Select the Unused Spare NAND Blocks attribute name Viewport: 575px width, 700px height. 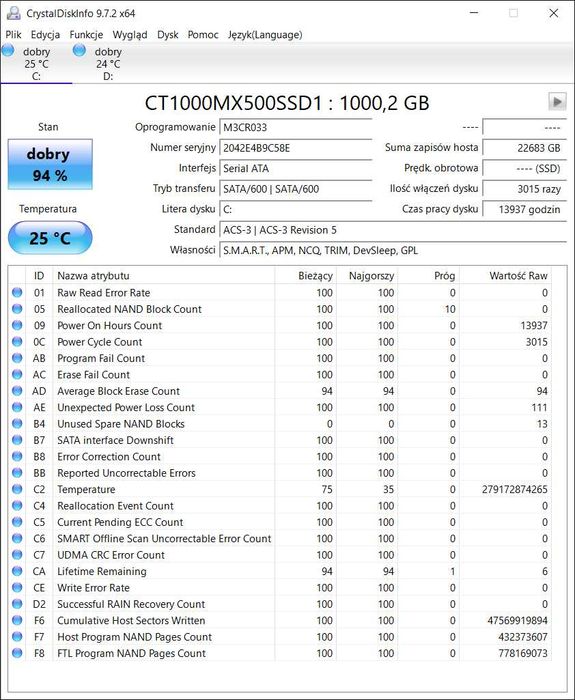(x=121, y=424)
